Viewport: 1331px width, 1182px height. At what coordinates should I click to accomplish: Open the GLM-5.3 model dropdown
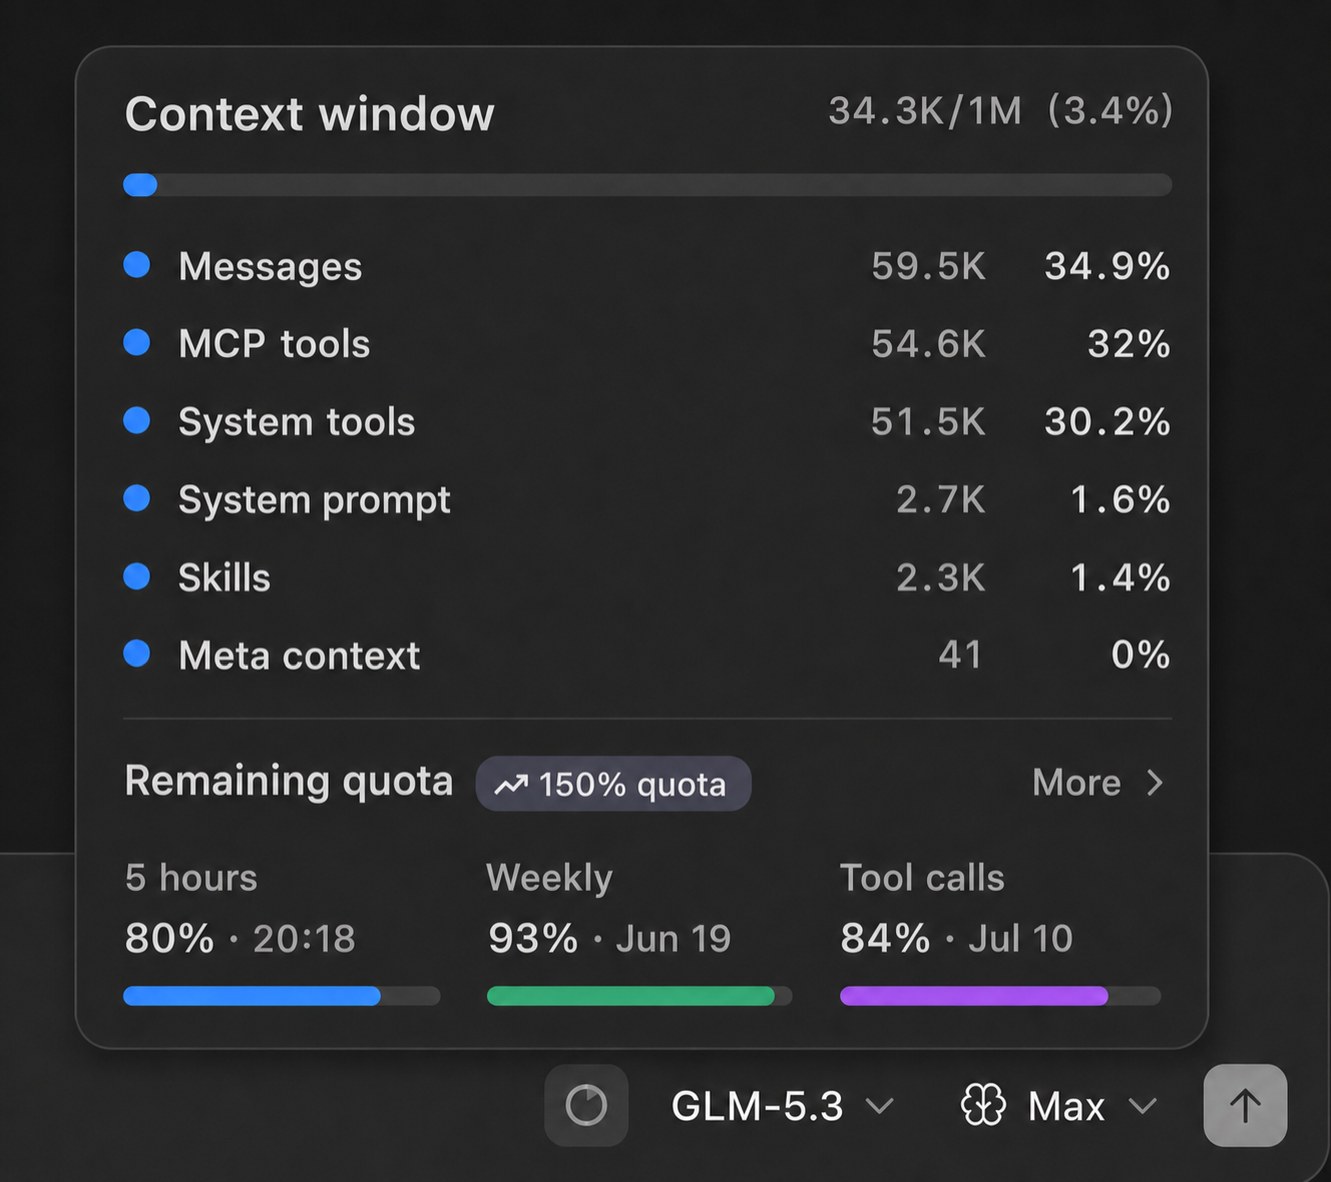coord(782,1106)
